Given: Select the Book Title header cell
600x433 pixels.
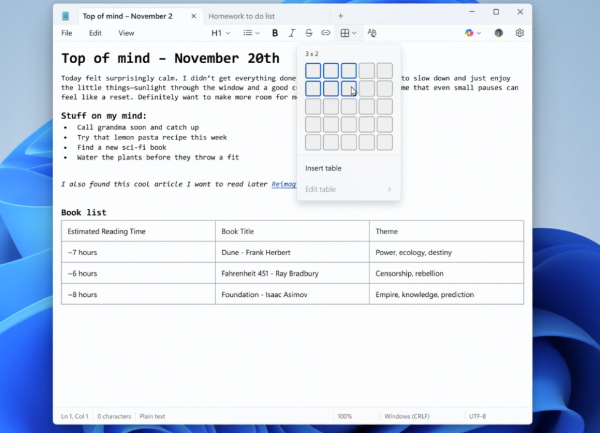Looking at the screenshot, I should click(x=292, y=231).
